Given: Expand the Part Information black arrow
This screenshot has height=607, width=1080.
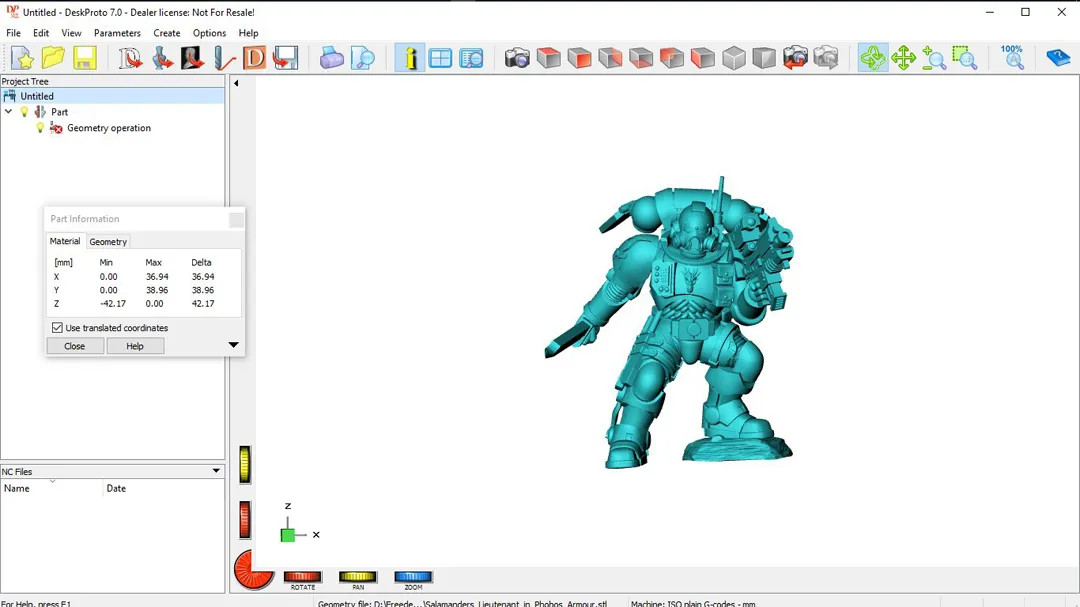Looking at the screenshot, I should tap(233, 345).
